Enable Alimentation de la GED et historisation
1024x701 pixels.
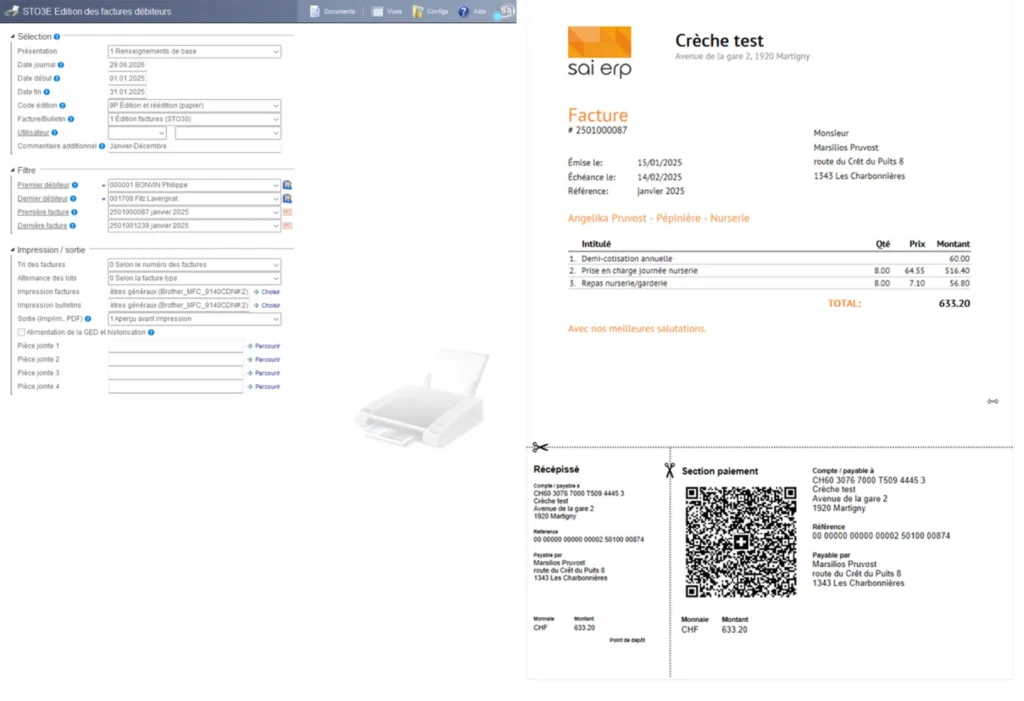[x=22, y=333]
